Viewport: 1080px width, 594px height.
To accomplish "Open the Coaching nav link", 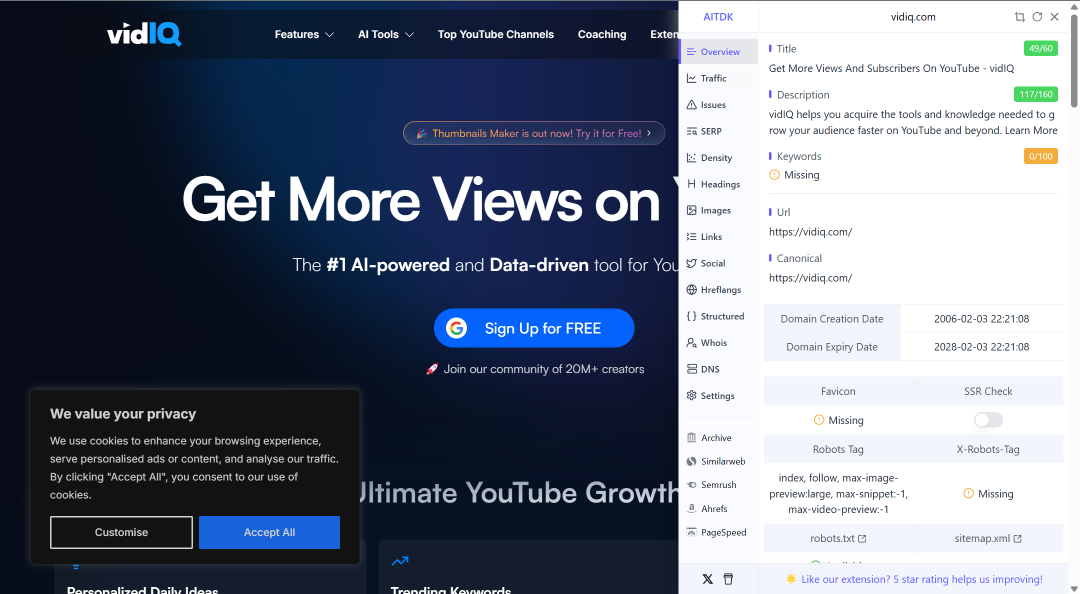I will [x=602, y=34].
